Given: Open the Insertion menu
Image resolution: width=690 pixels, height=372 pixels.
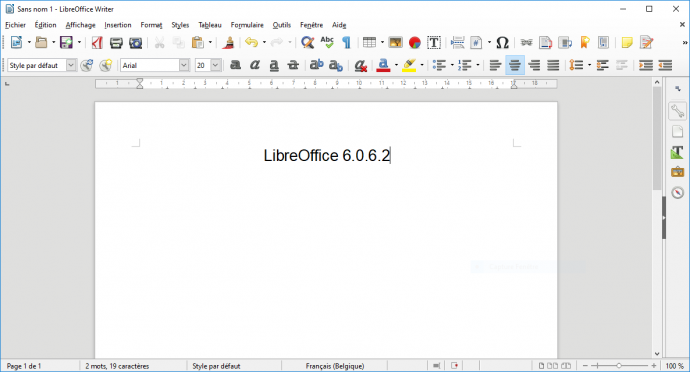Looking at the screenshot, I should point(117,25).
